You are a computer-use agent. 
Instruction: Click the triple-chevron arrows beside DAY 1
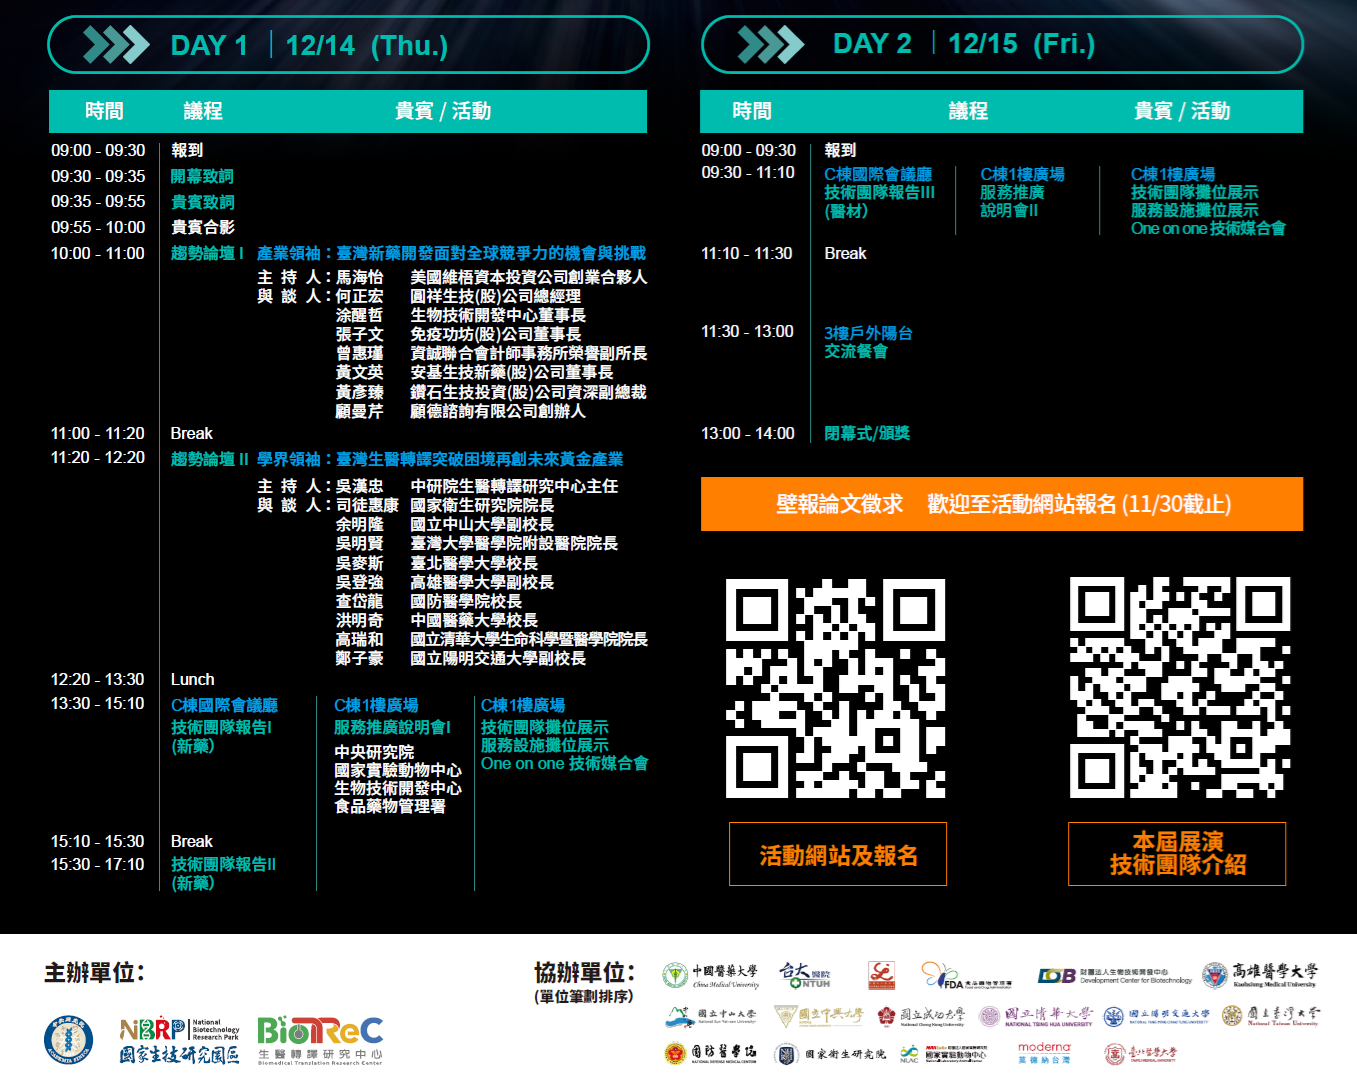(115, 45)
